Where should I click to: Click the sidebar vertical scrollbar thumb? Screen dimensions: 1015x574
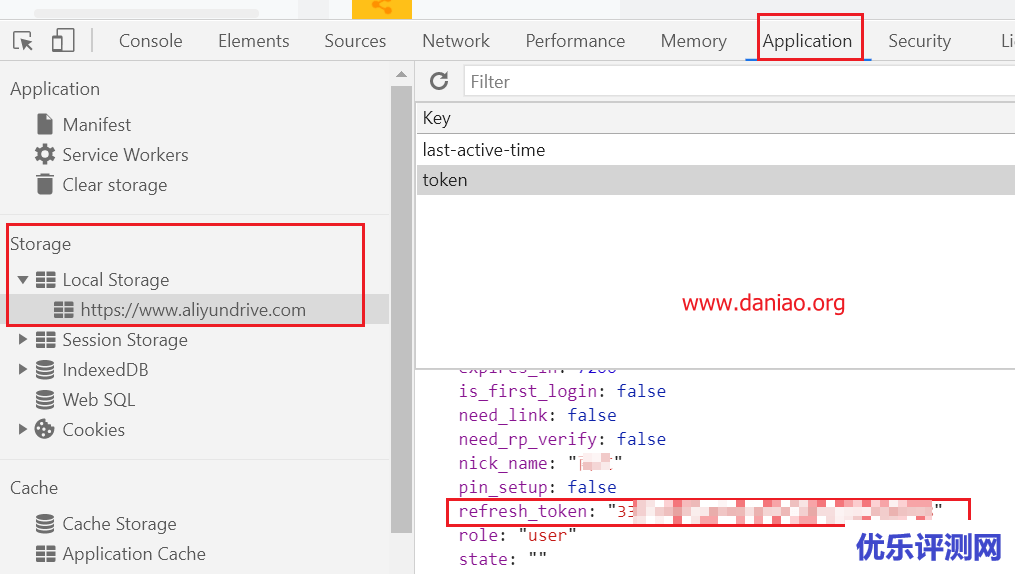pyautogui.click(x=401, y=309)
